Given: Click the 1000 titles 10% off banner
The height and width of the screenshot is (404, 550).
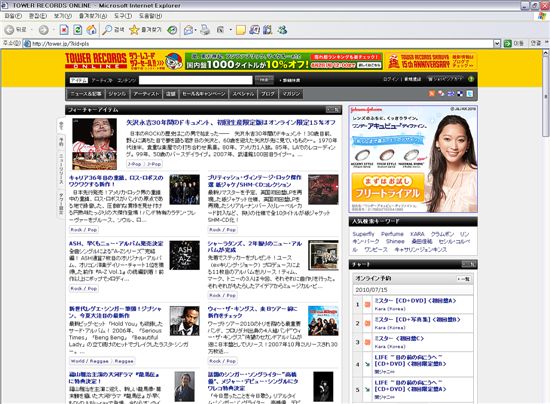Looking at the screenshot, I should coord(283,61).
